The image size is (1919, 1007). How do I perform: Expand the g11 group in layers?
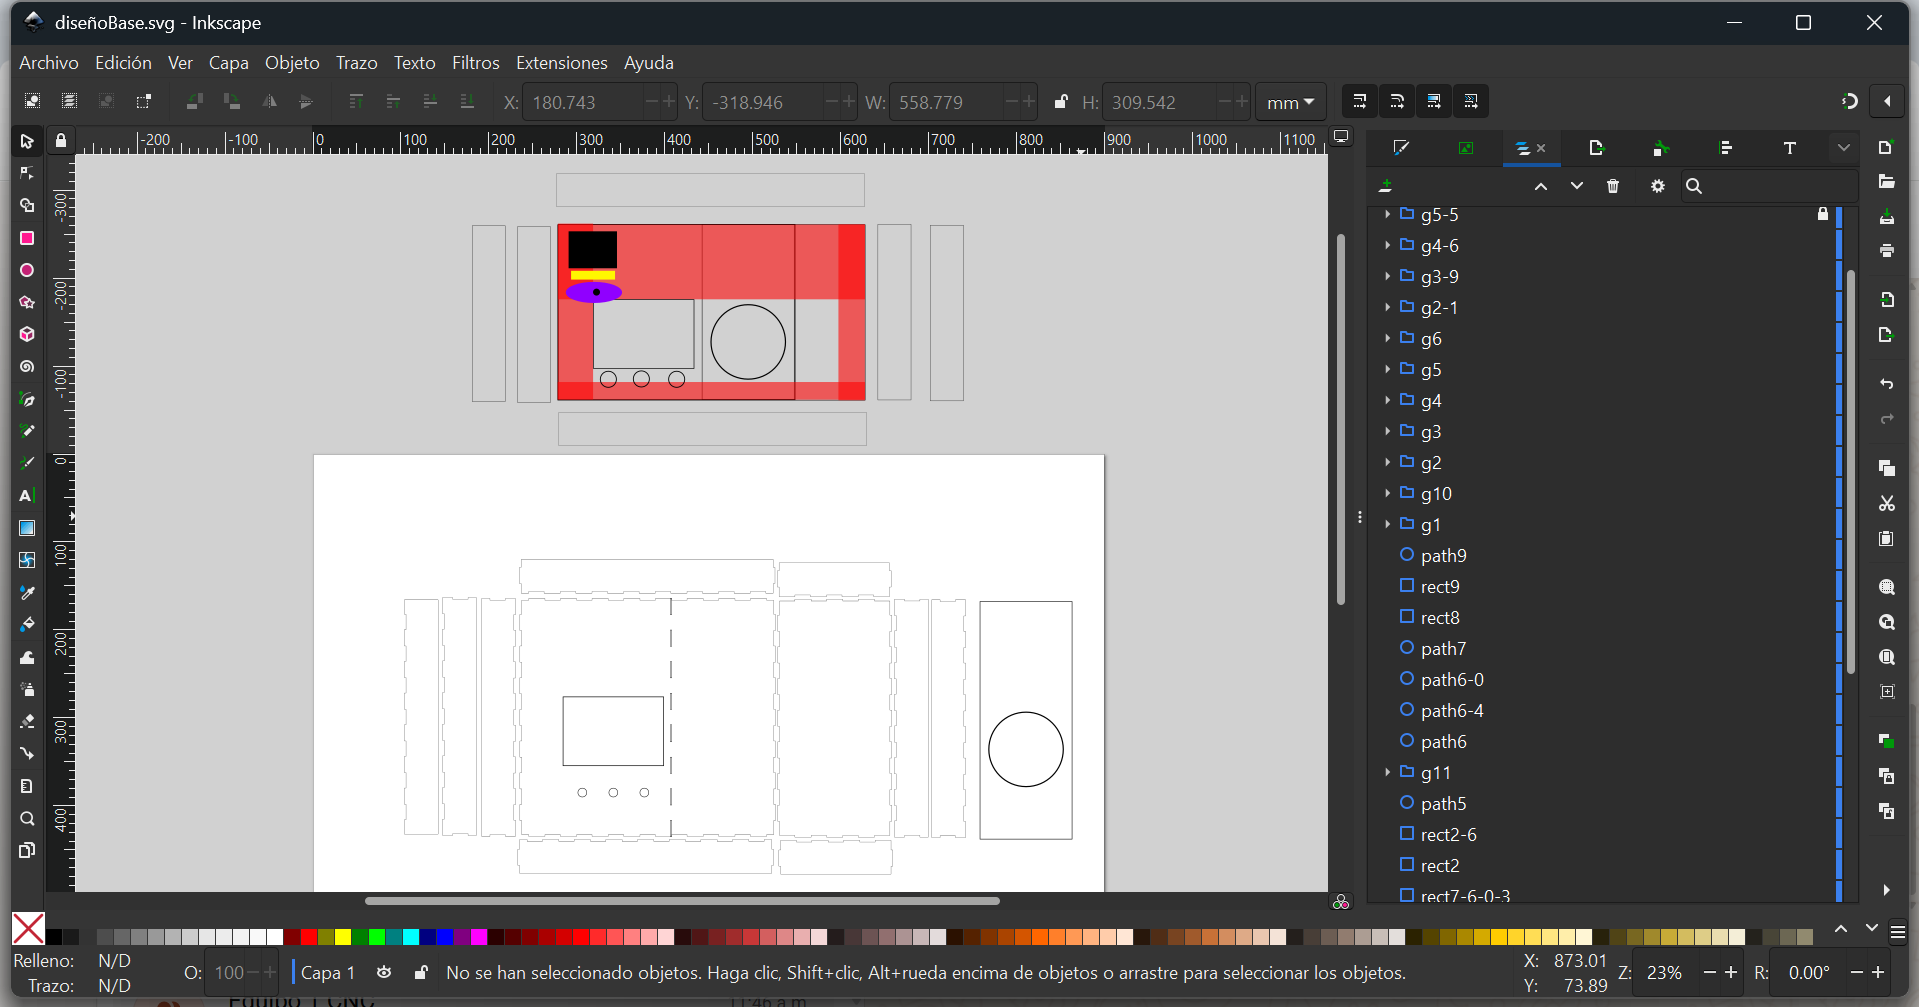tap(1387, 772)
